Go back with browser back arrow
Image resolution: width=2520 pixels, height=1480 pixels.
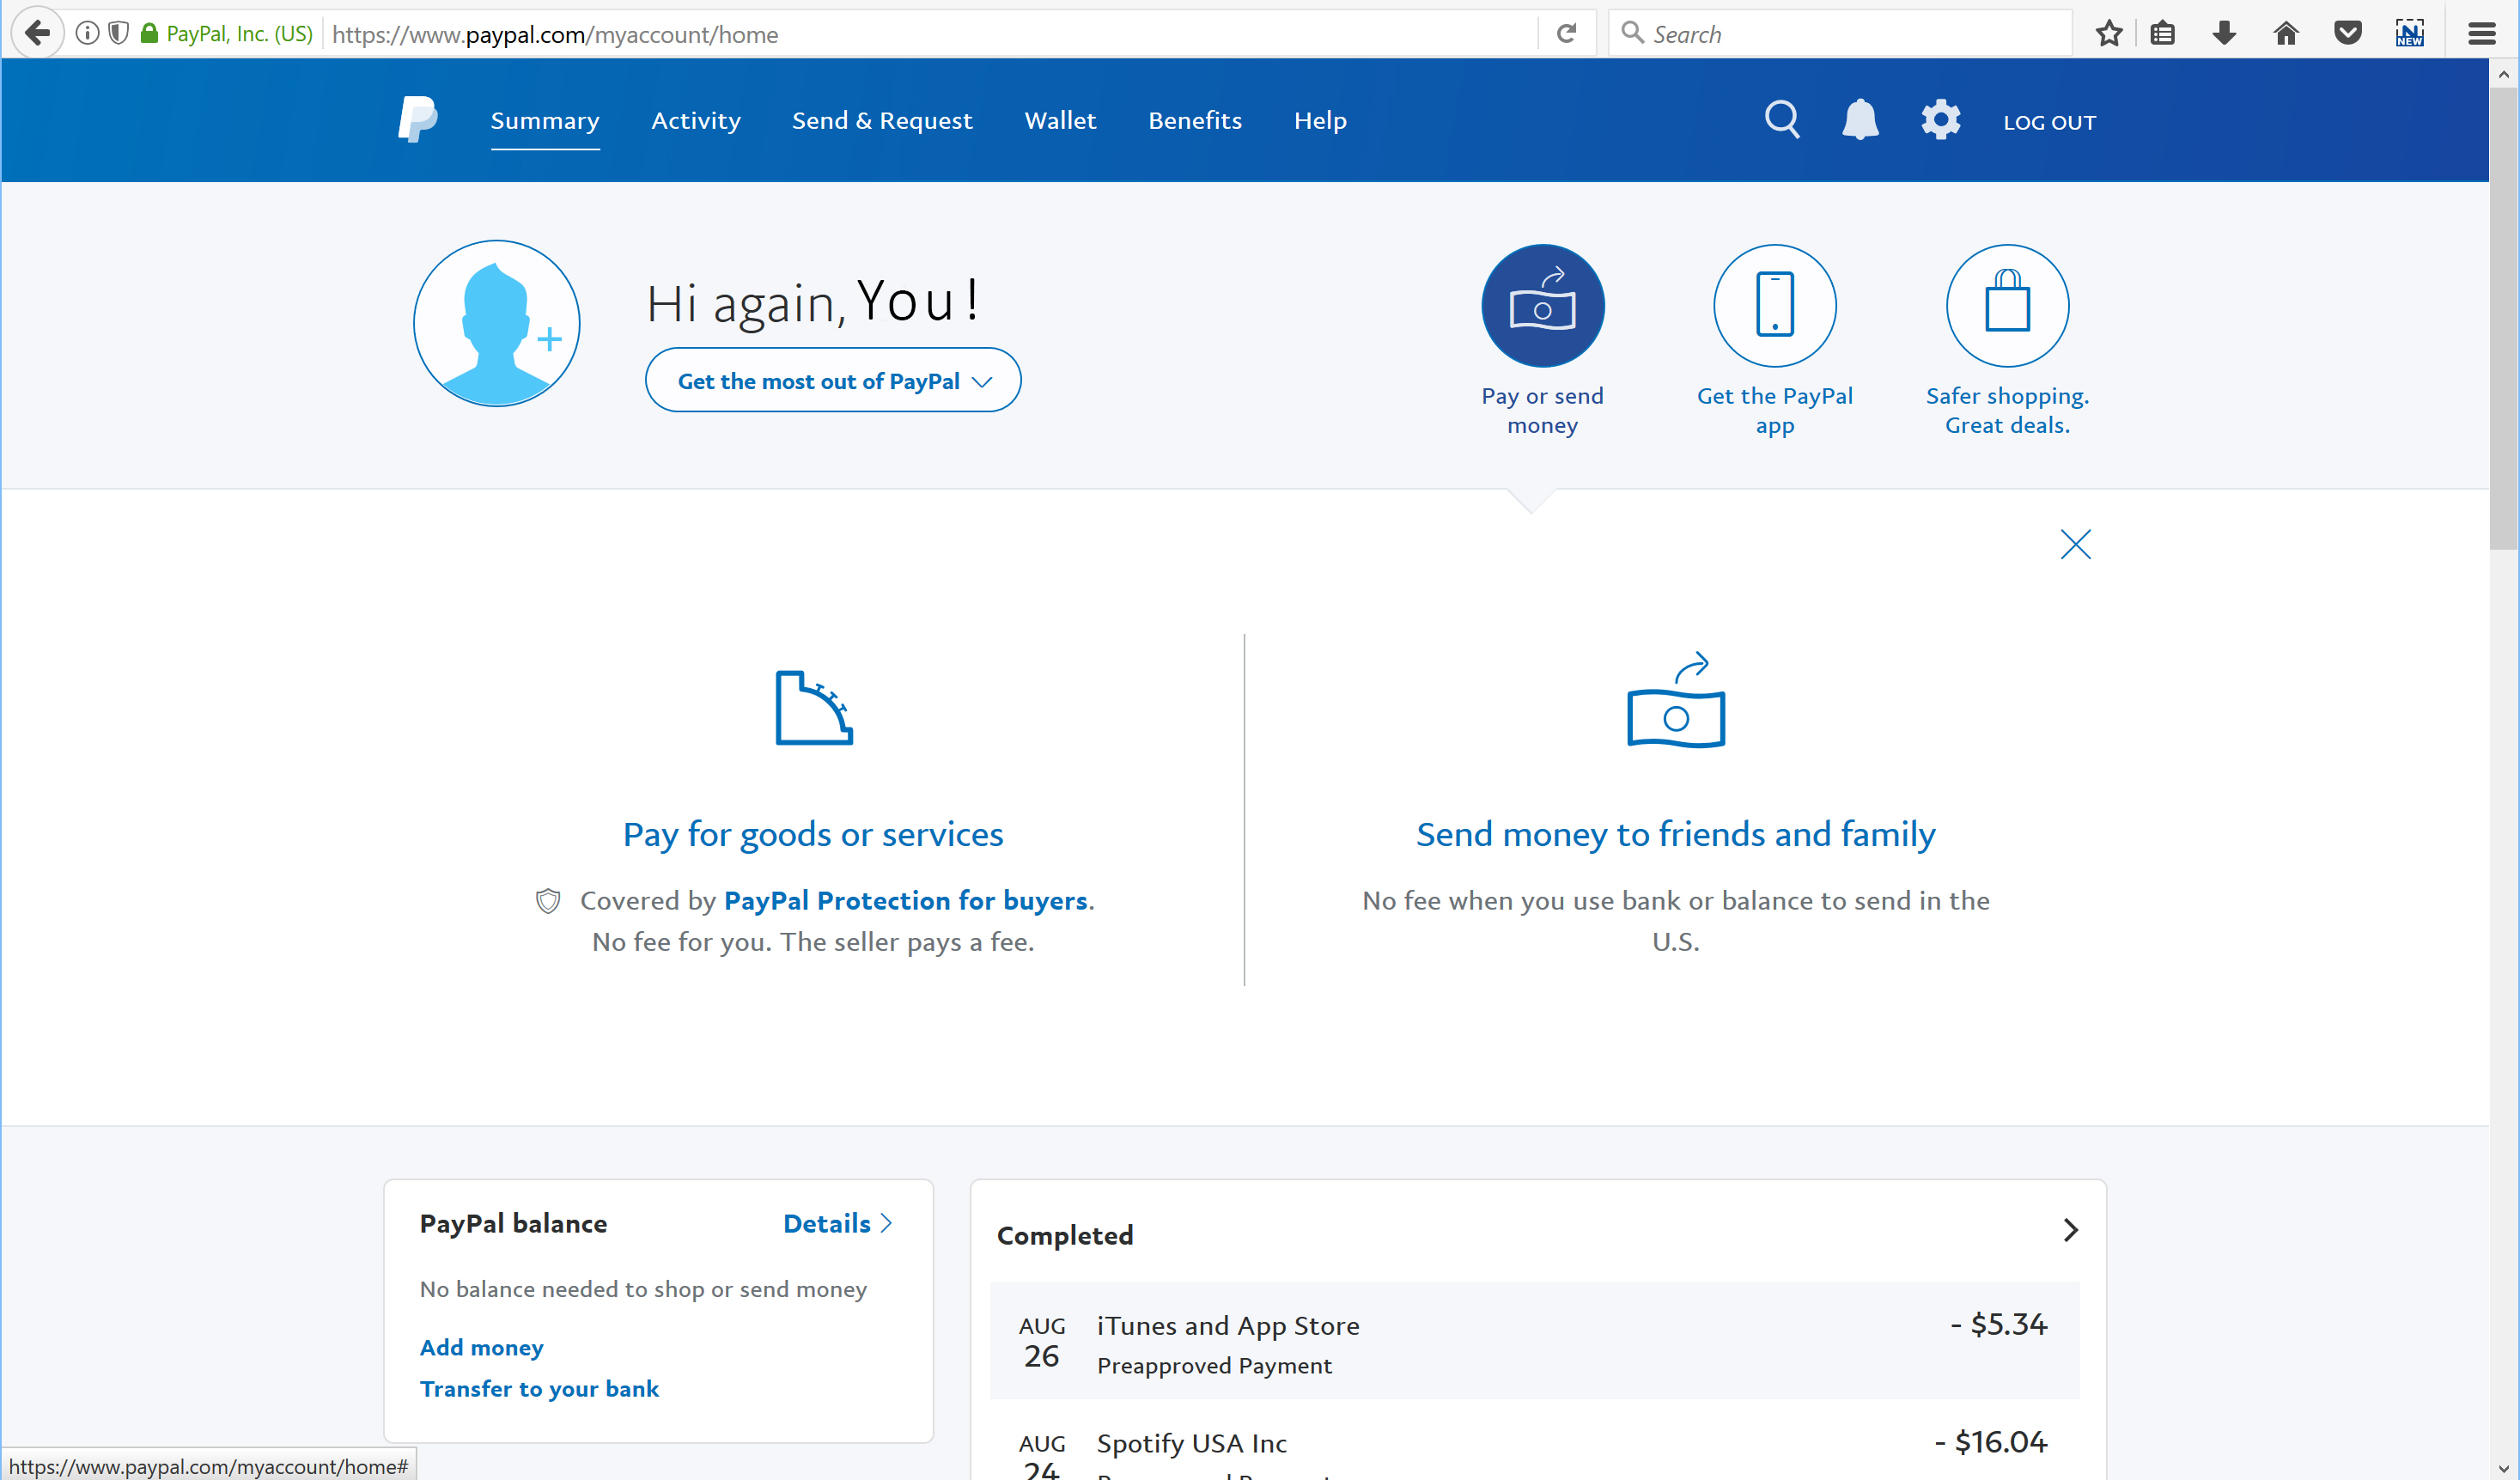[37, 33]
